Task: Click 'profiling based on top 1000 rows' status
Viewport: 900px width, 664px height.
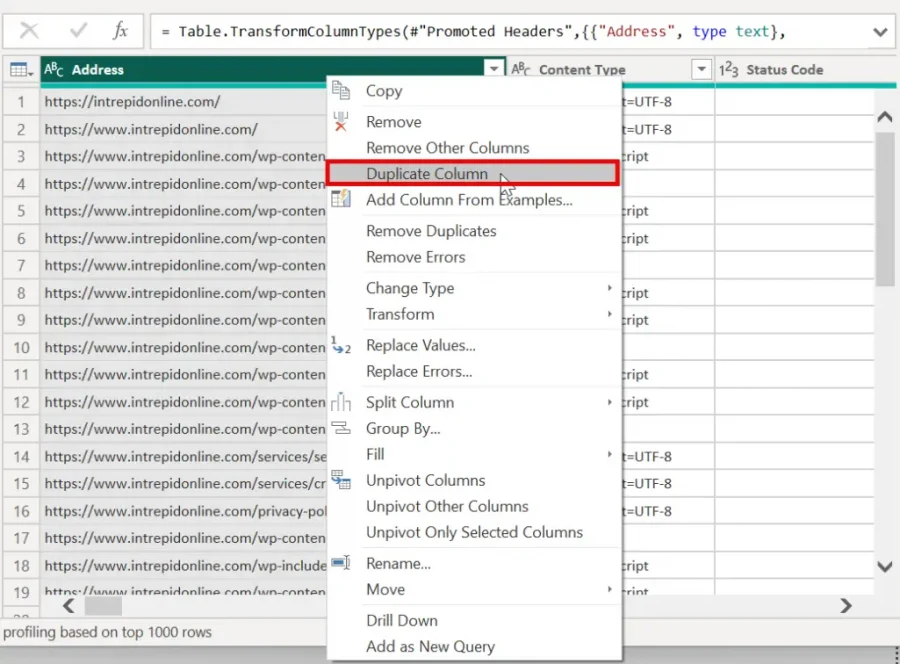Action: point(107,632)
